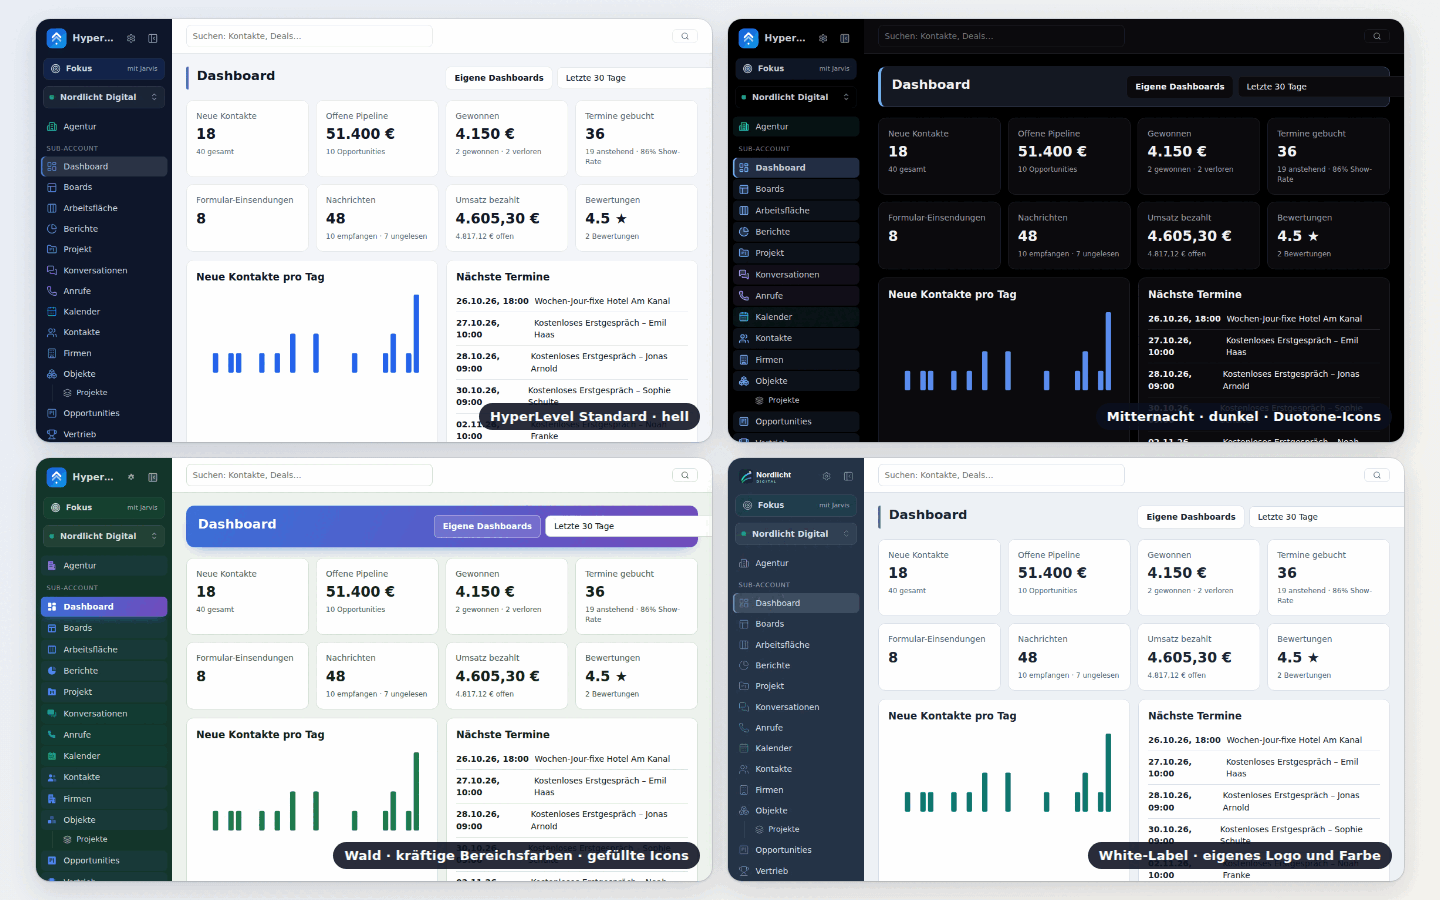Click the Gewonnen 4.150 € card in the light panel

(507, 138)
